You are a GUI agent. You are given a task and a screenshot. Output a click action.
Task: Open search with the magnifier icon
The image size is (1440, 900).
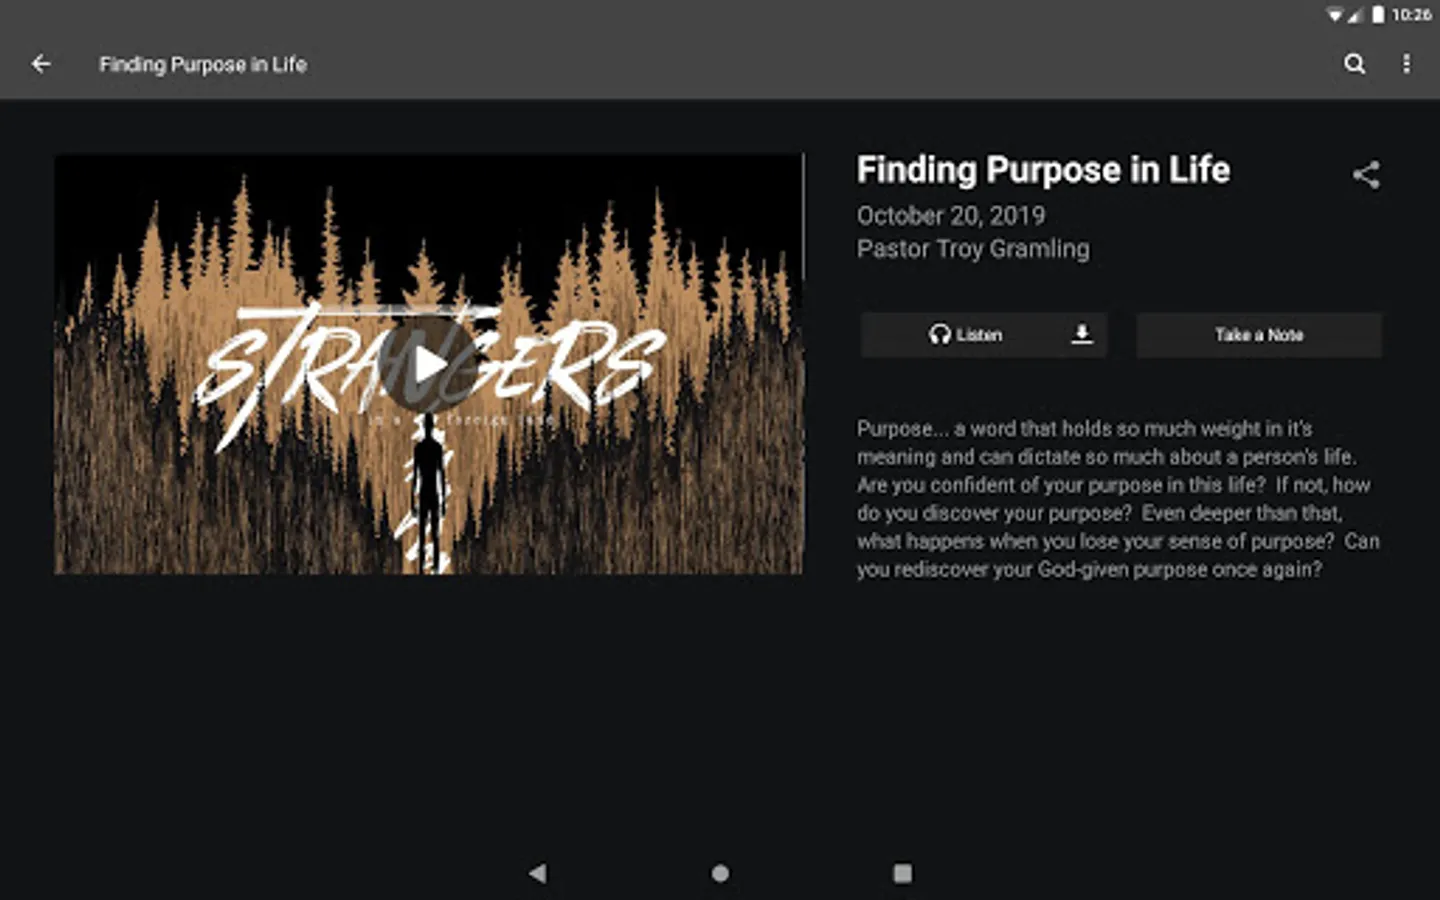(x=1355, y=64)
